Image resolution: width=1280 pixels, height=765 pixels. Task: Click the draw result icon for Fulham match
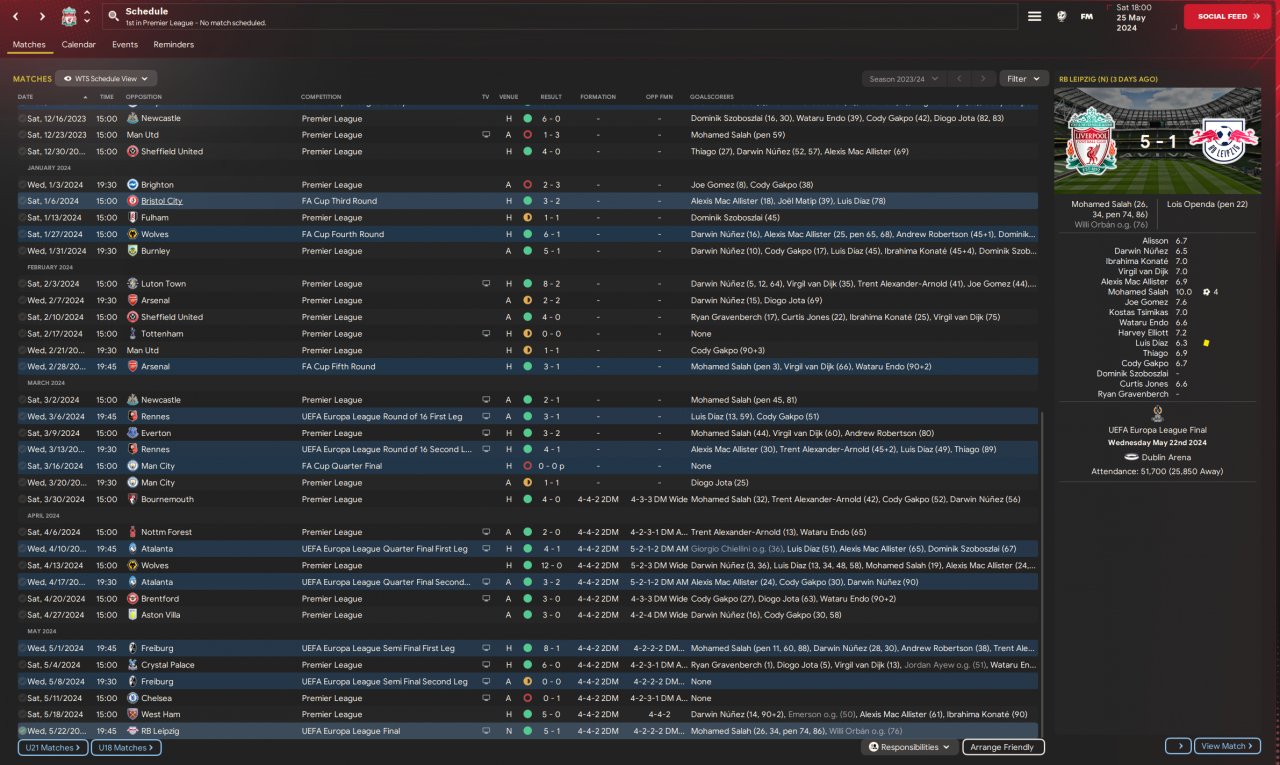click(x=527, y=218)
